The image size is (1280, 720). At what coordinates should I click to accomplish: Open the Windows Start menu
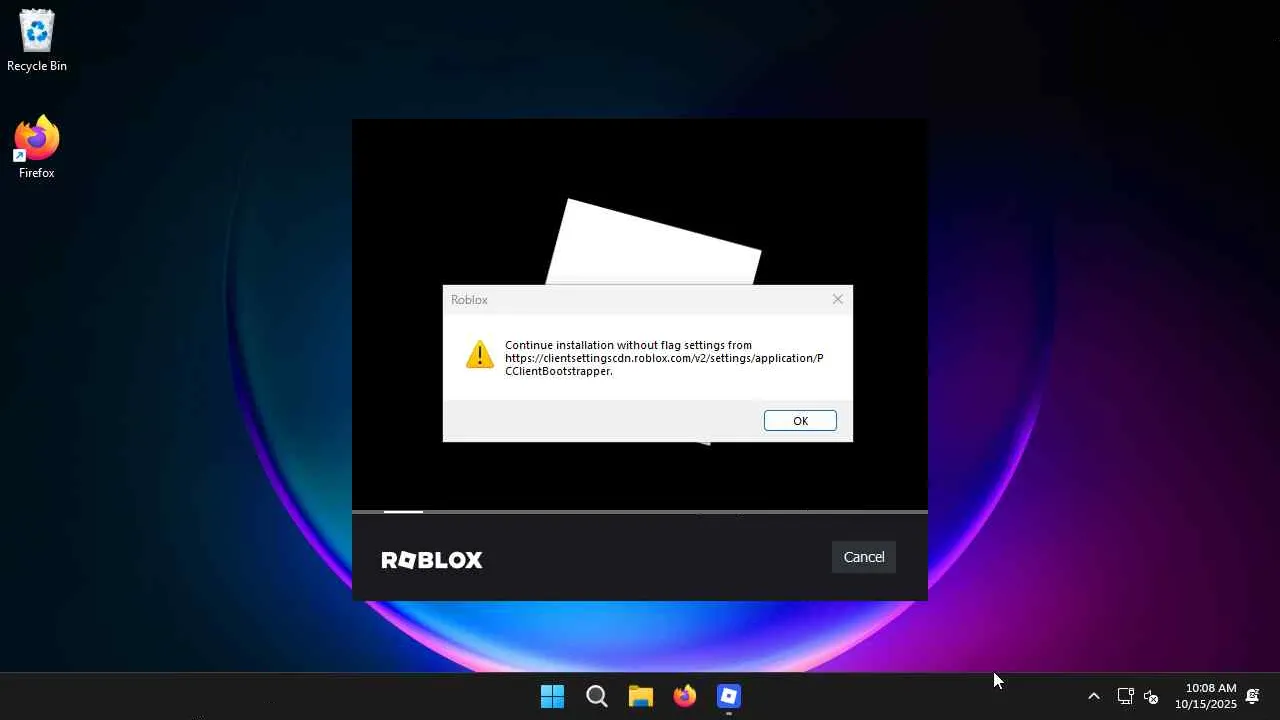tap(552, 696)
